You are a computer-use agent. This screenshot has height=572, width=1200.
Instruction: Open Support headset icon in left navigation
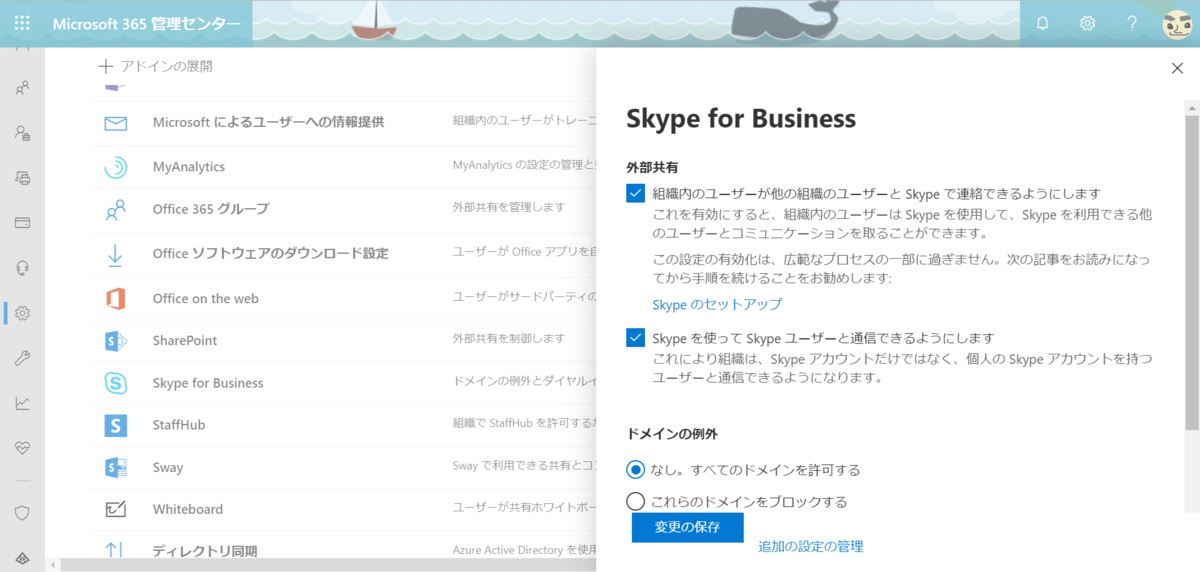point(22,268)
